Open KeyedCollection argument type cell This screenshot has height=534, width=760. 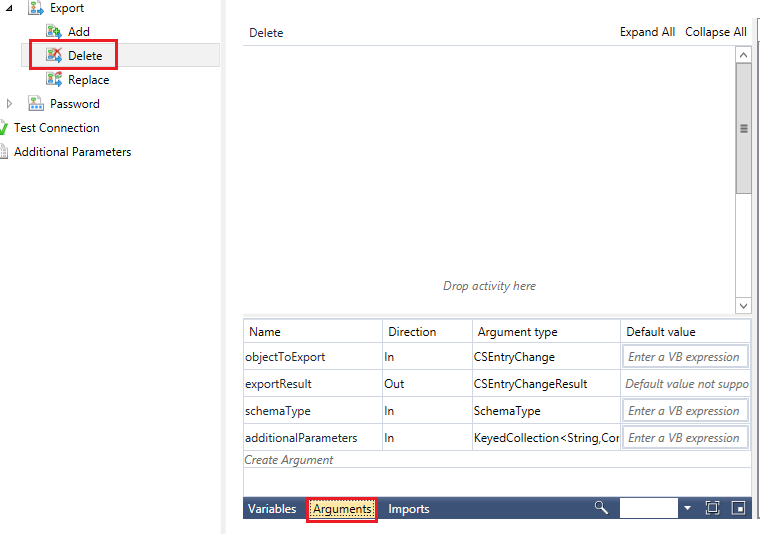(546, 438)
